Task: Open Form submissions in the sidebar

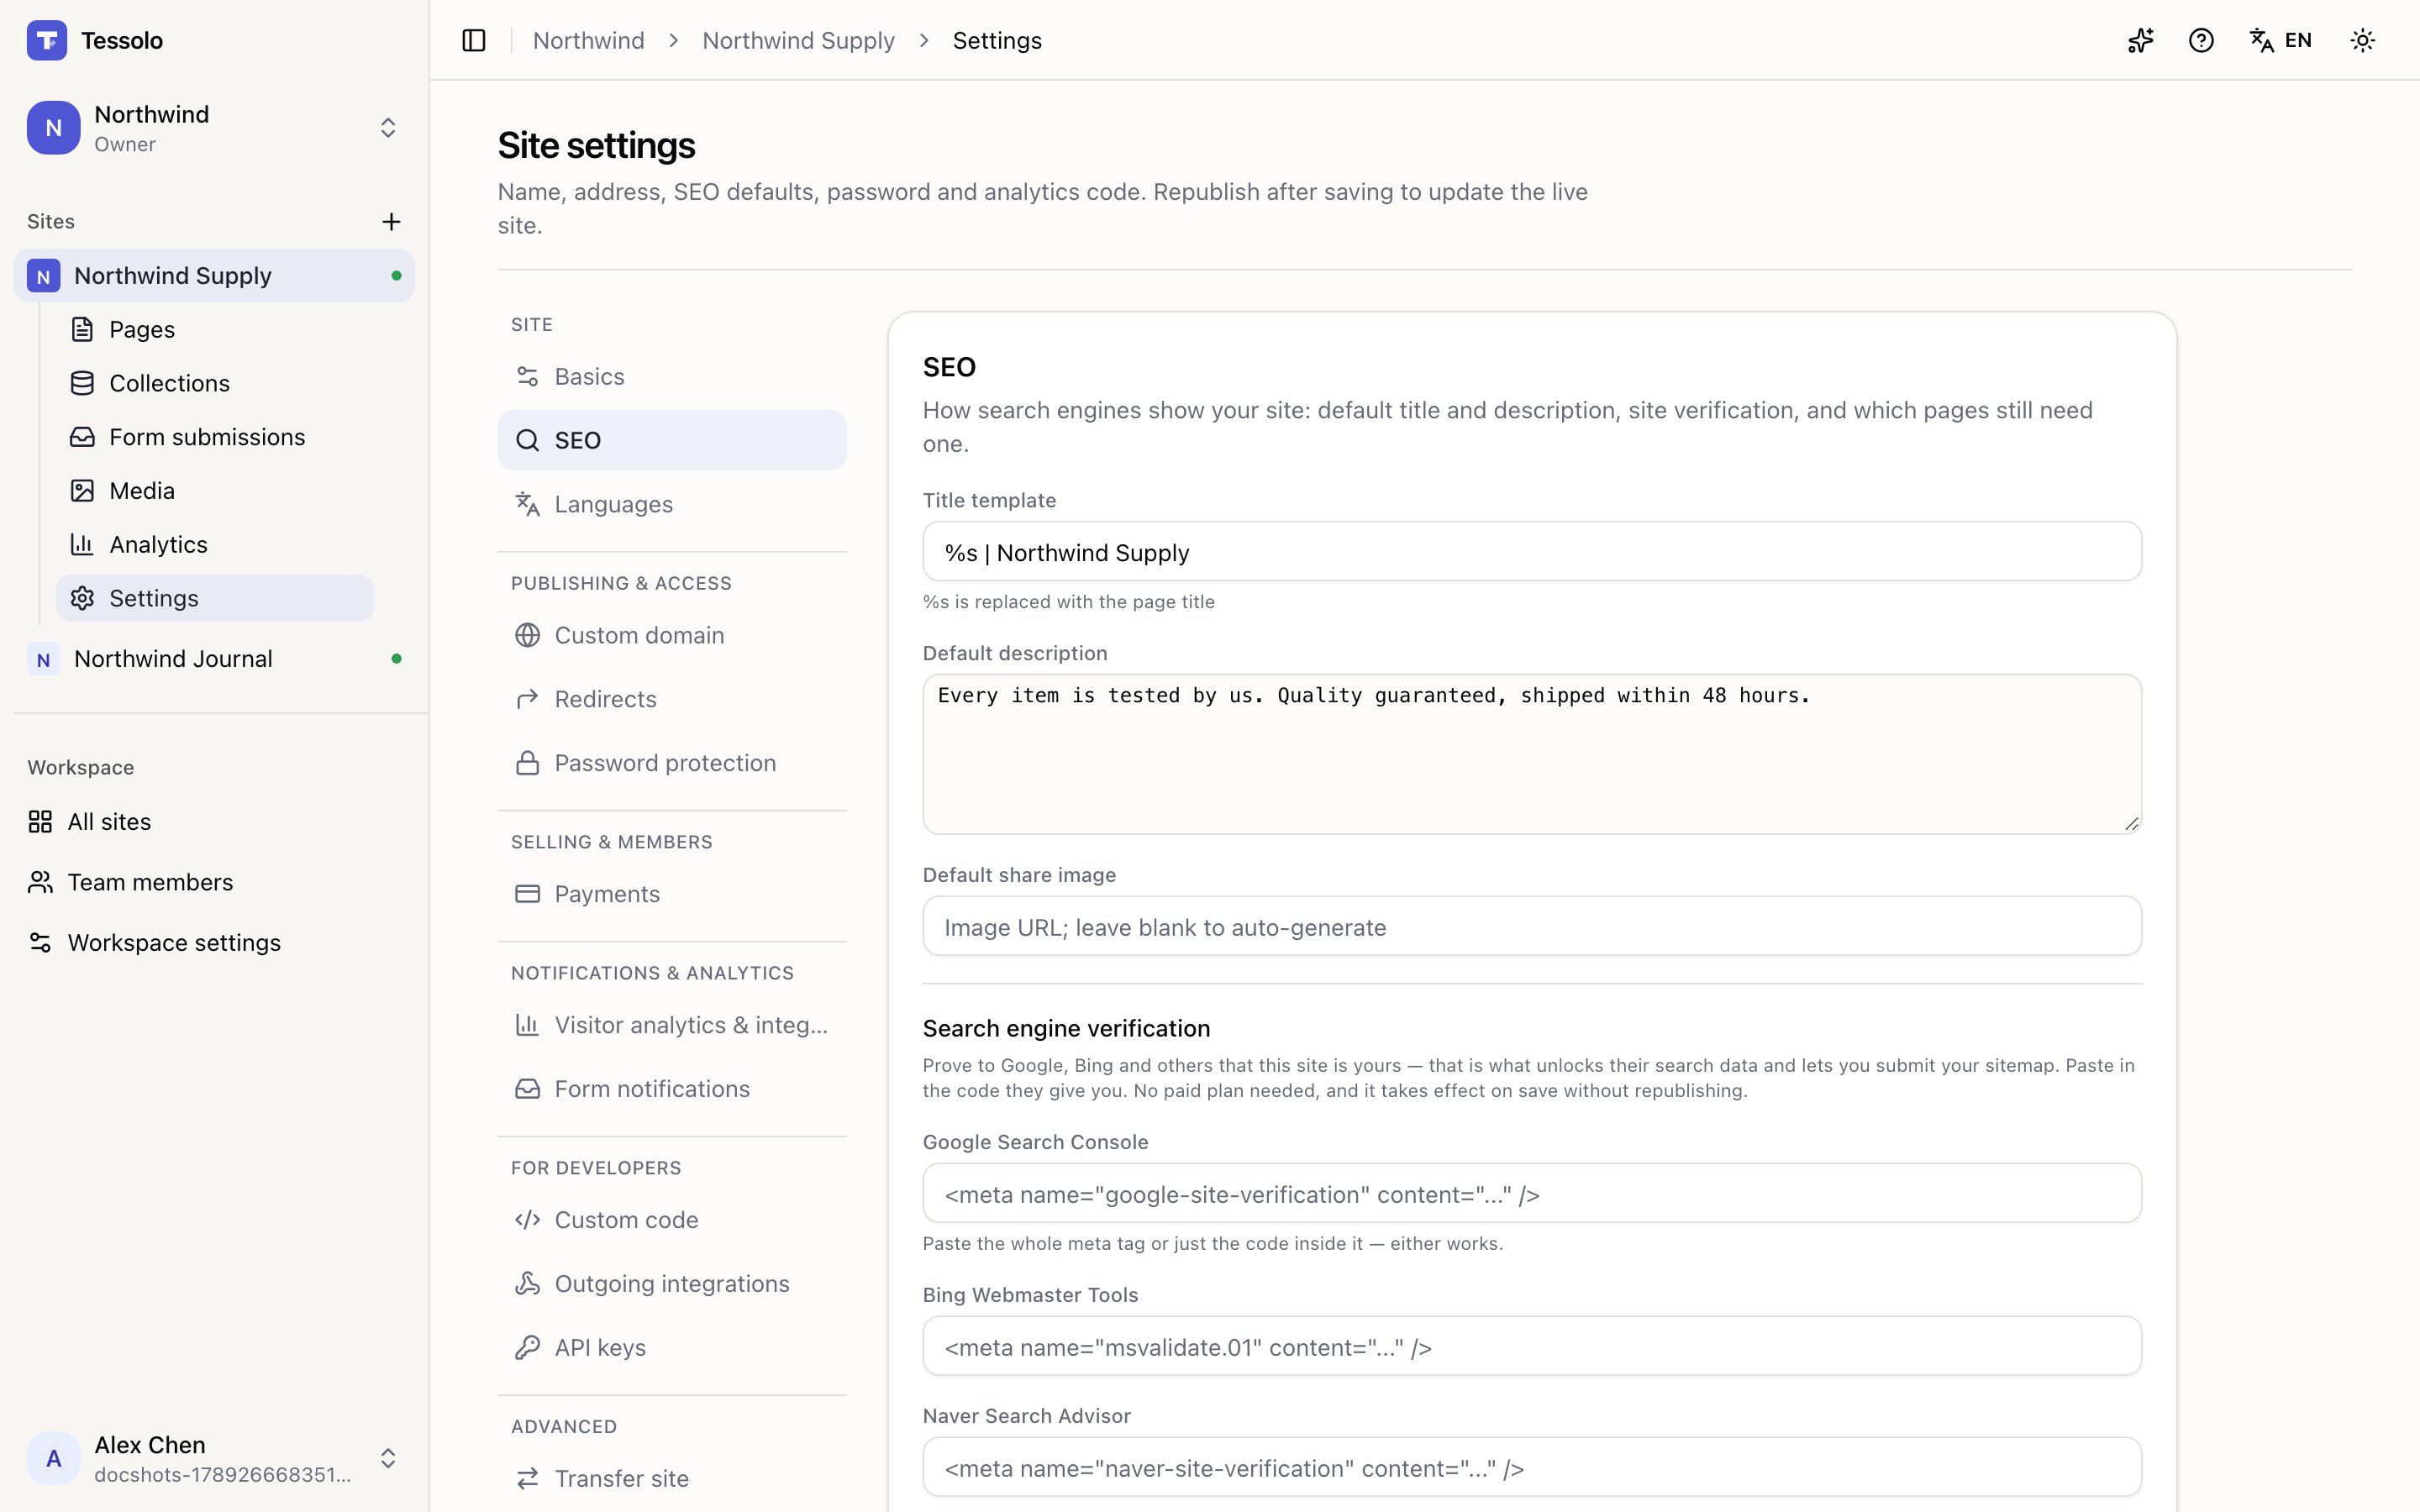Action: click(214, 437)
